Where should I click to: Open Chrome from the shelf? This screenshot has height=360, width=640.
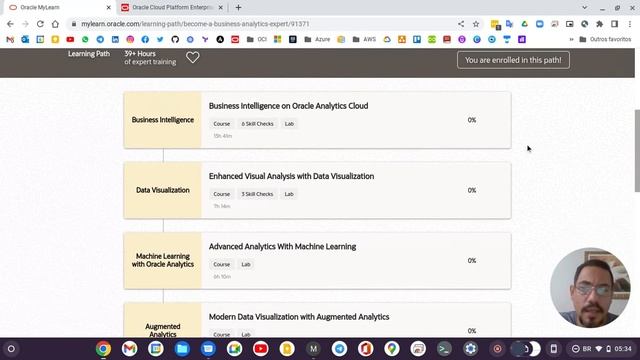[103, 349]
